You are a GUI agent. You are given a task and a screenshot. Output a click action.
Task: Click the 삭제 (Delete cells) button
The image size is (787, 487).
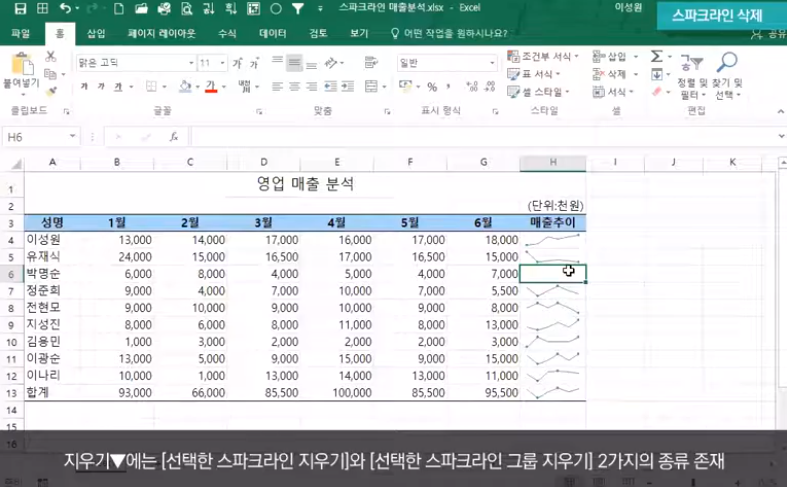(x=615, y=74)
